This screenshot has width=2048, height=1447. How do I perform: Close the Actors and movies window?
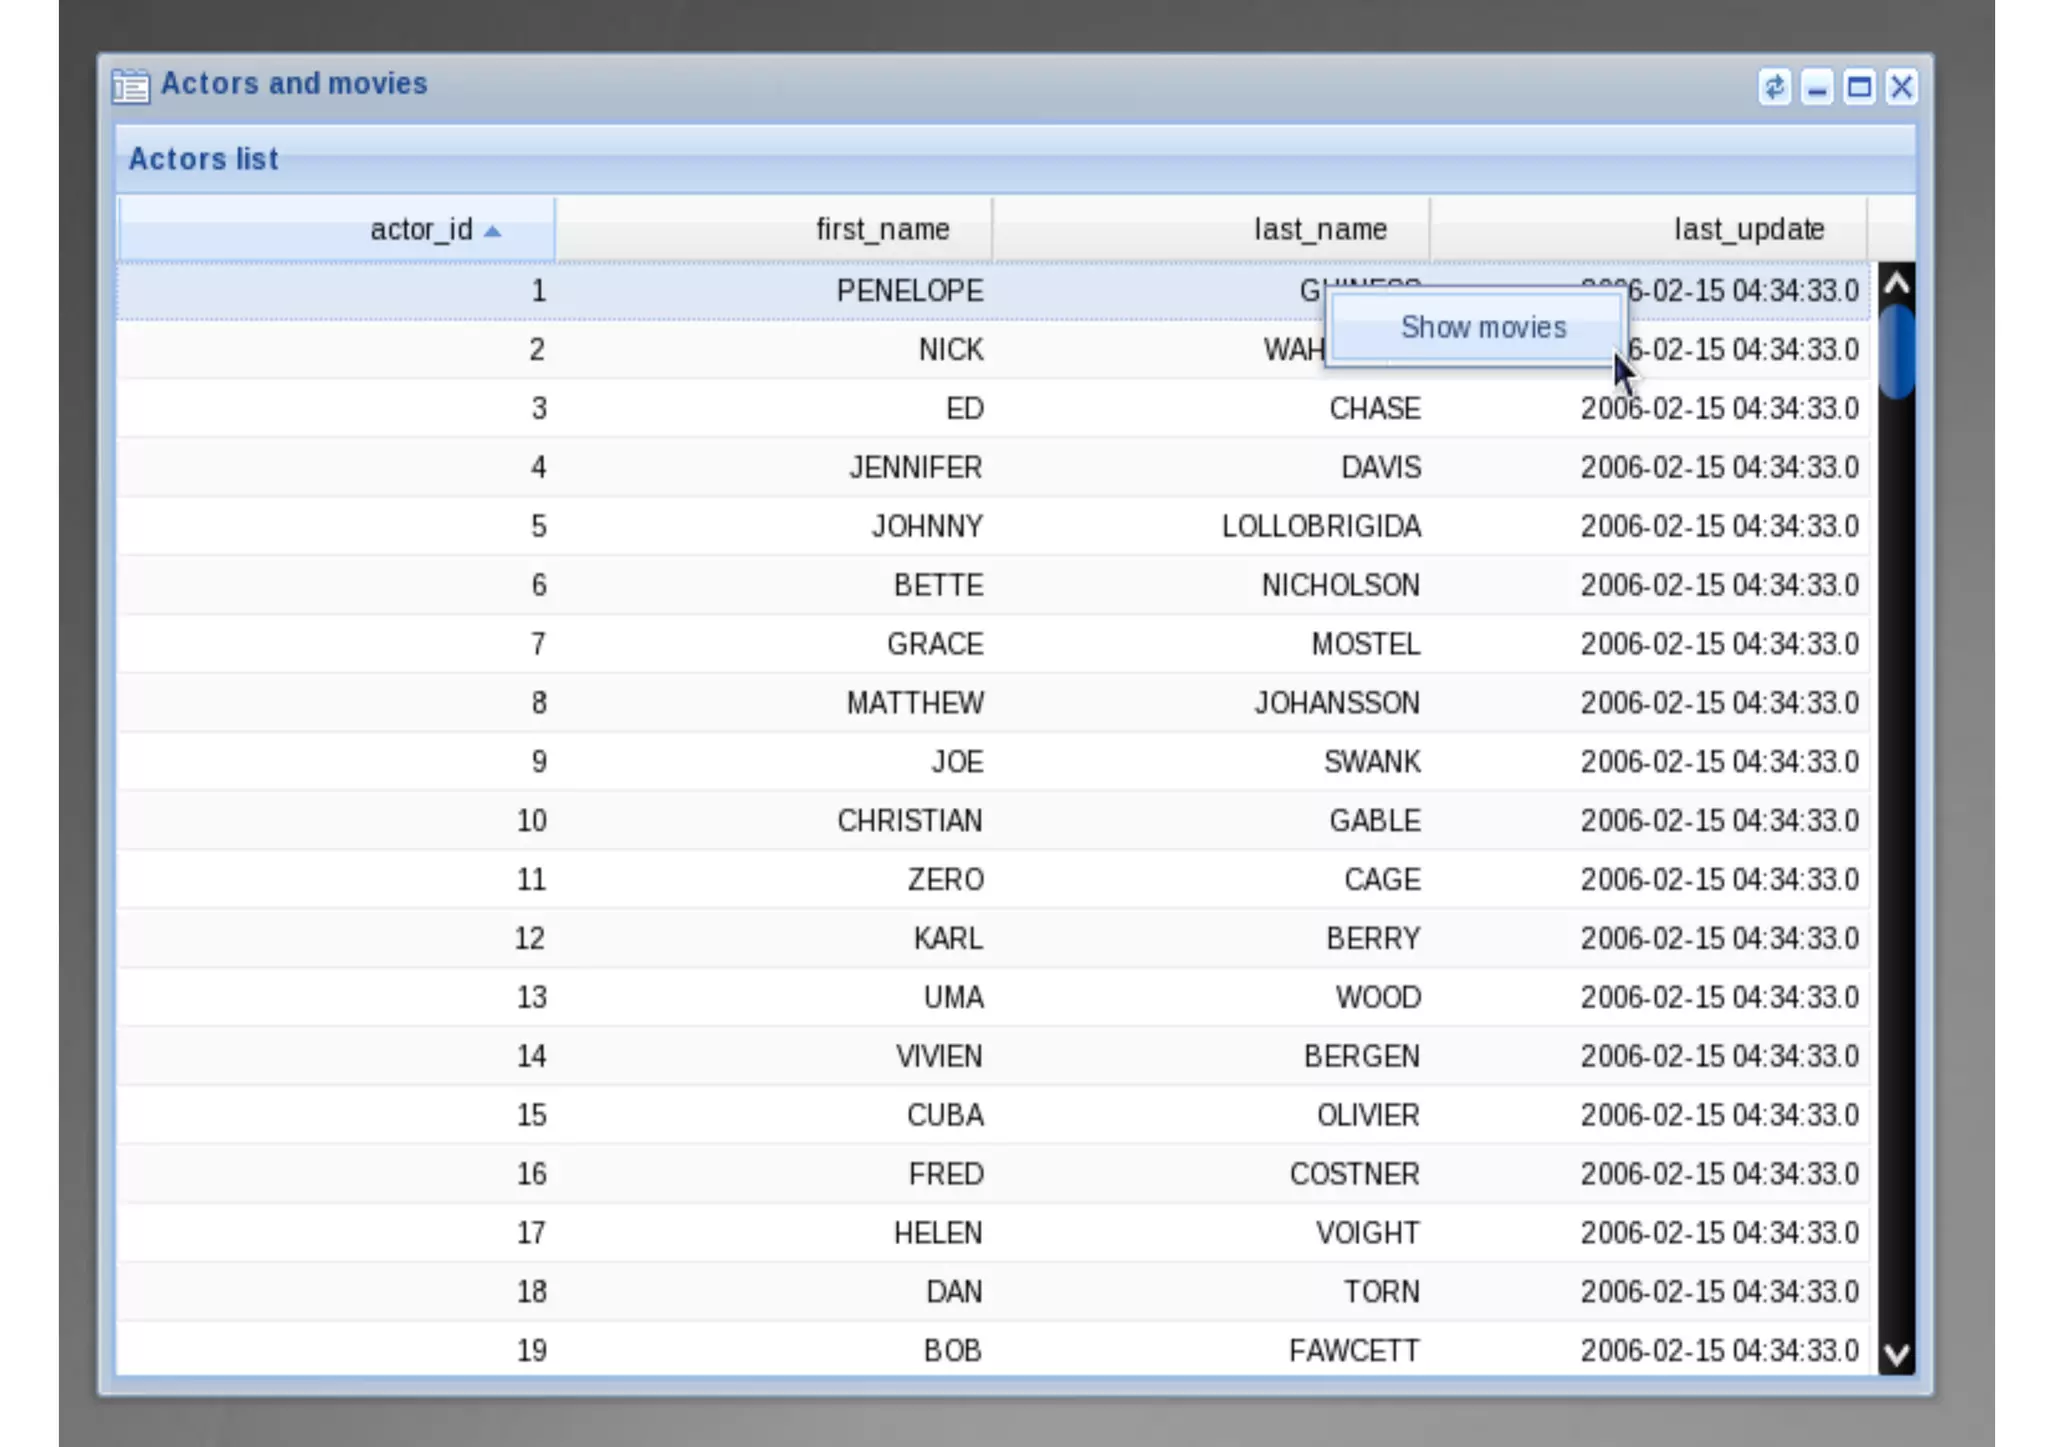tap(1901, 88)
